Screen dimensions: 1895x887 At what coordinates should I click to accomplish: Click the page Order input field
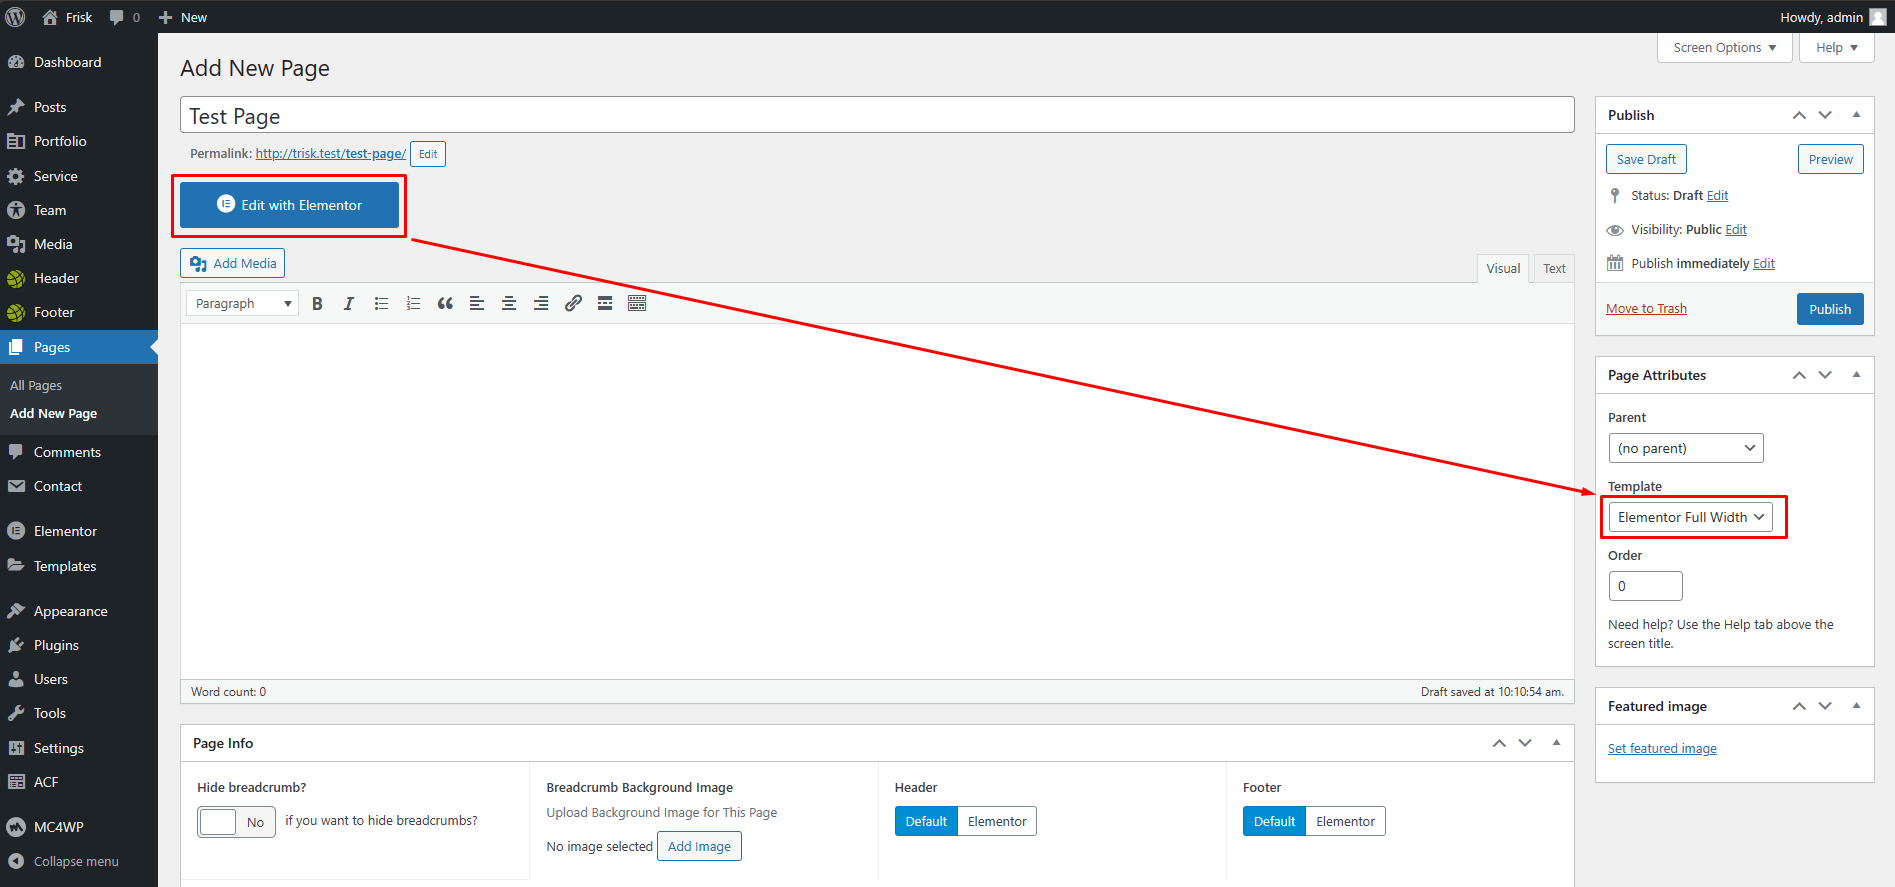click(x=1645, y=586)
